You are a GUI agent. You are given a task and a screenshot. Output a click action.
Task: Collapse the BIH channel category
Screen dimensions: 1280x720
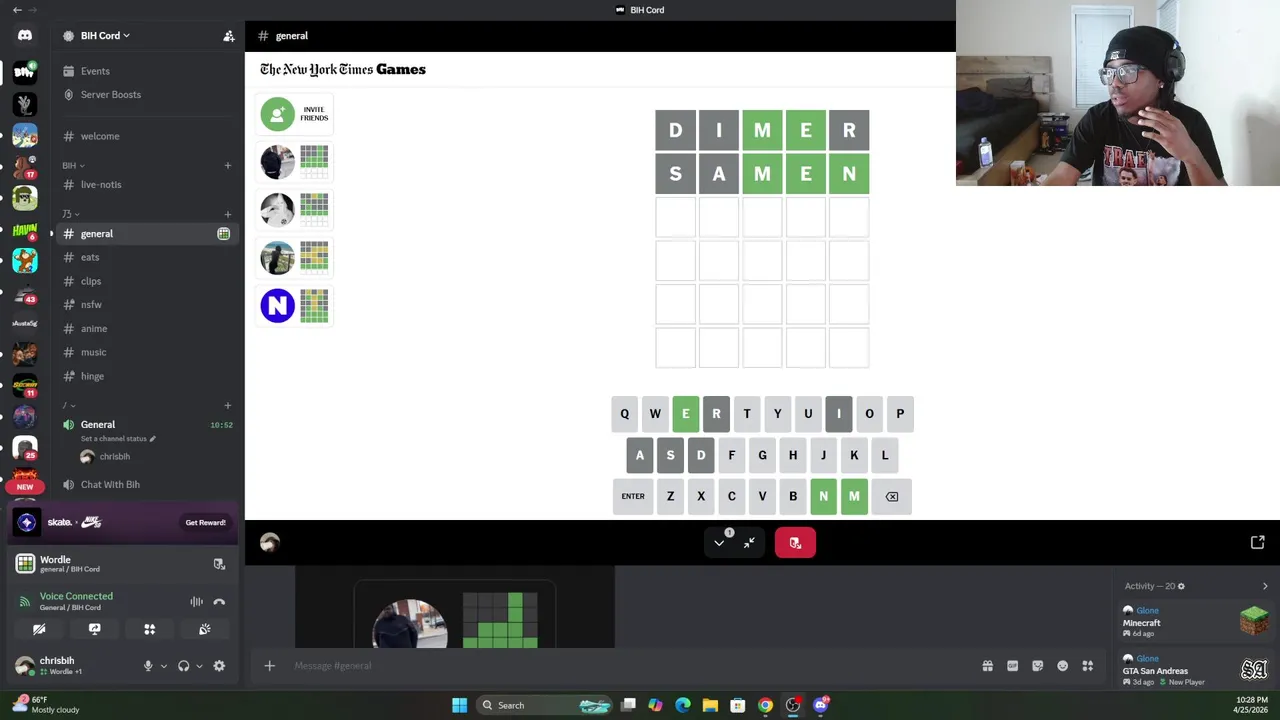click(74, 166)
